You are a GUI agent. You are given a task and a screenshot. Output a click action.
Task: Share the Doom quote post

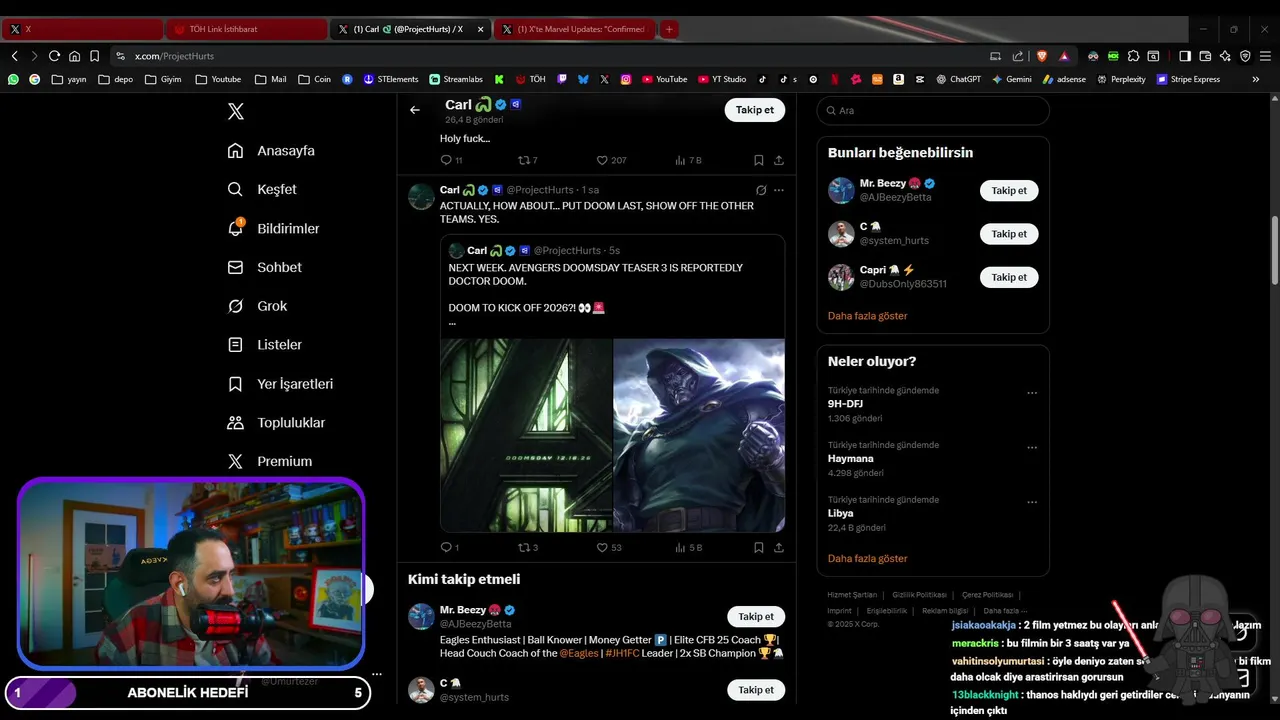point(779,548)
